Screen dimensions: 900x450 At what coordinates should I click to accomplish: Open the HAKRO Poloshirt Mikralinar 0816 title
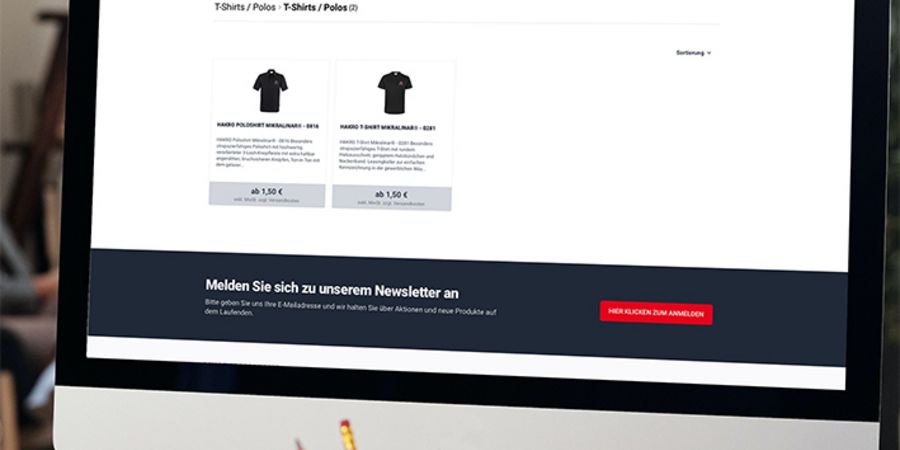pos(267,125)
